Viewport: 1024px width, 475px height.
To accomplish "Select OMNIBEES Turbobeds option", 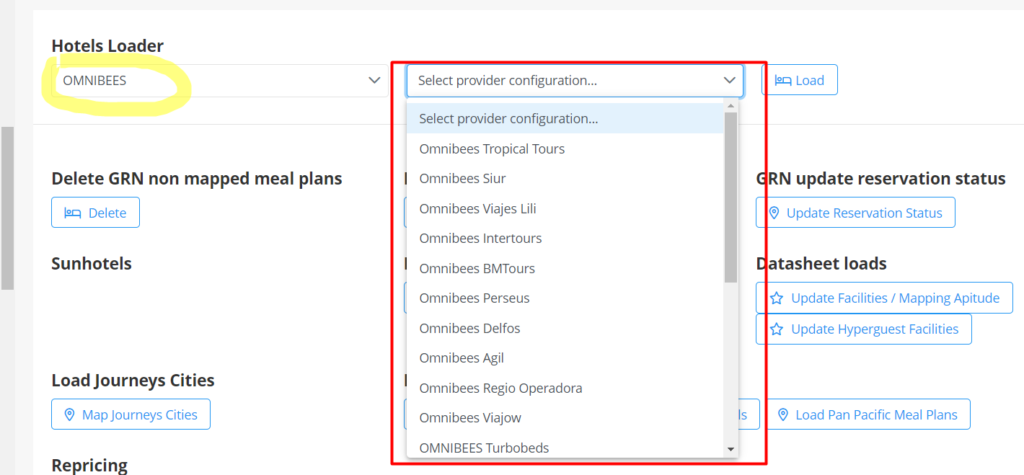I will [x=484, y=448].
